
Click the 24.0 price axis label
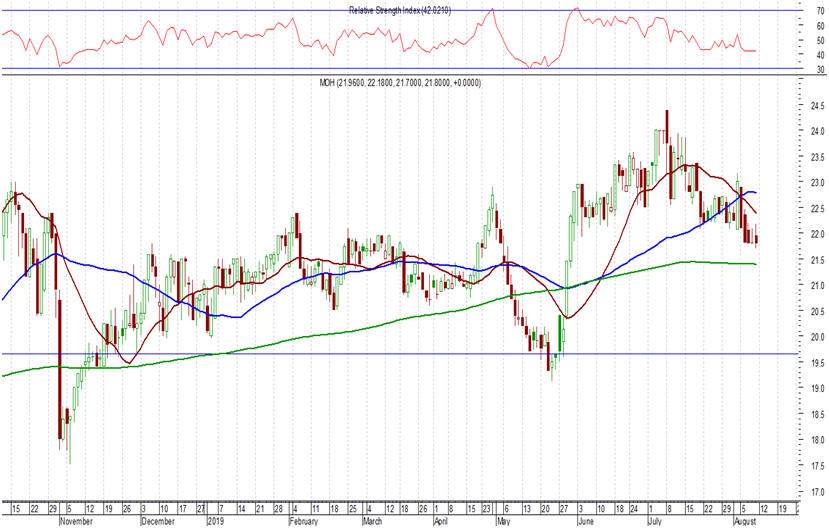click(818, 131)
